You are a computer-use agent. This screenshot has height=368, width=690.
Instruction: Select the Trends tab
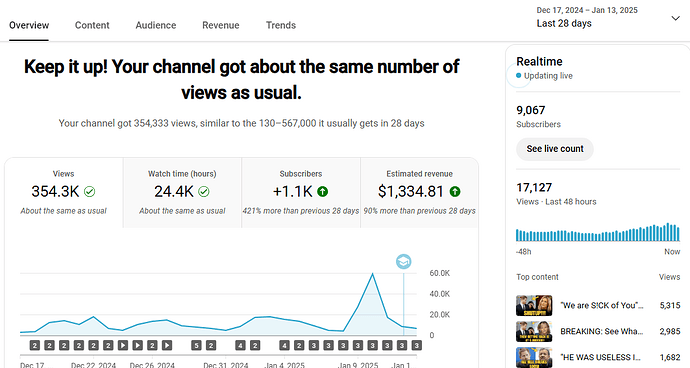(281, 25)
